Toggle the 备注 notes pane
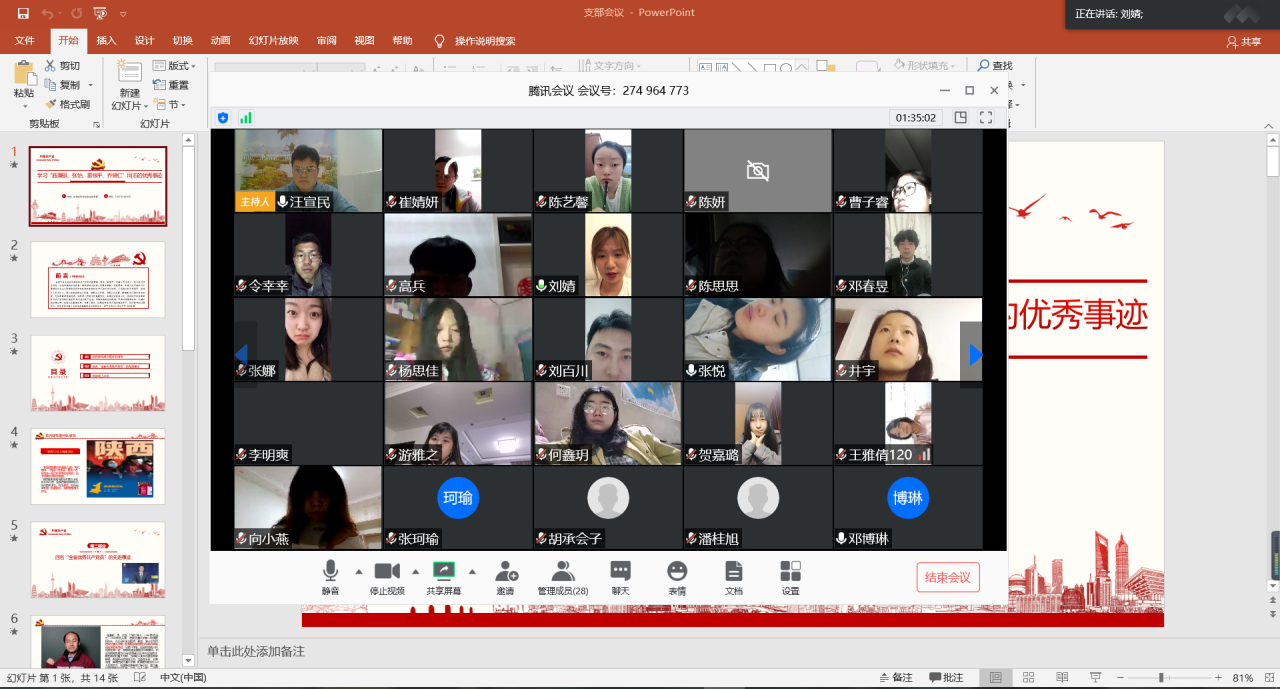This screenshot has width=1280, height=689. 894,678
